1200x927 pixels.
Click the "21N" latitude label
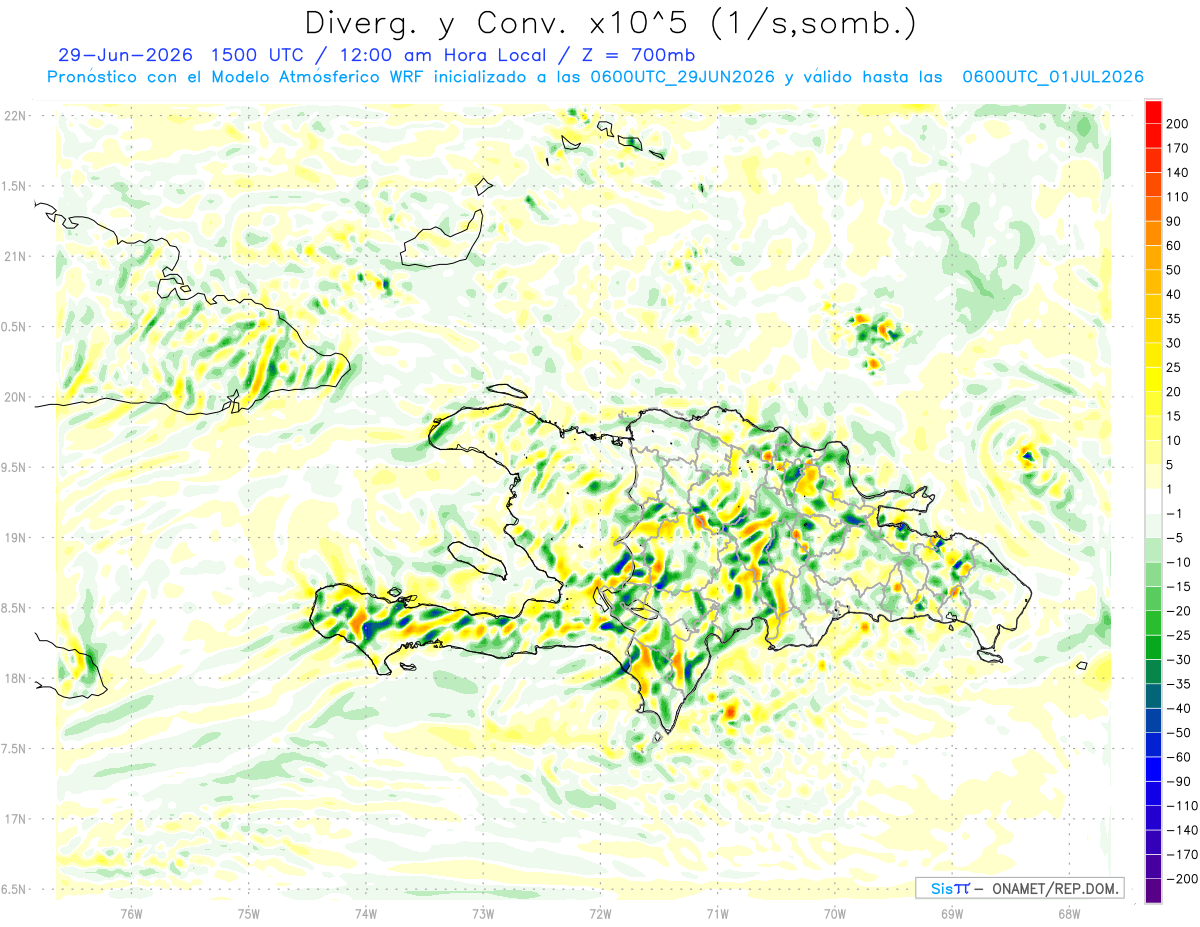click(x=16, y=256)
